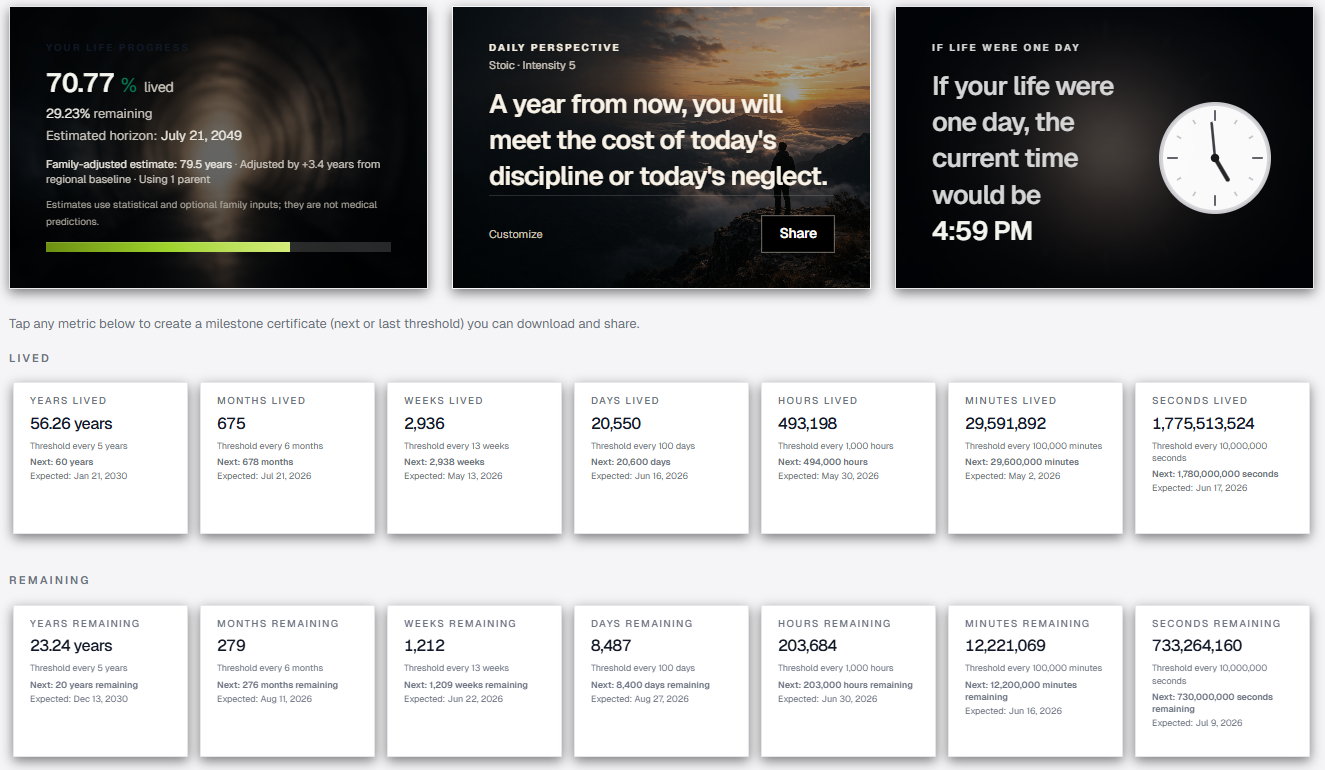Click 'Next: 20,600 days' text

(x=632, y=462)
